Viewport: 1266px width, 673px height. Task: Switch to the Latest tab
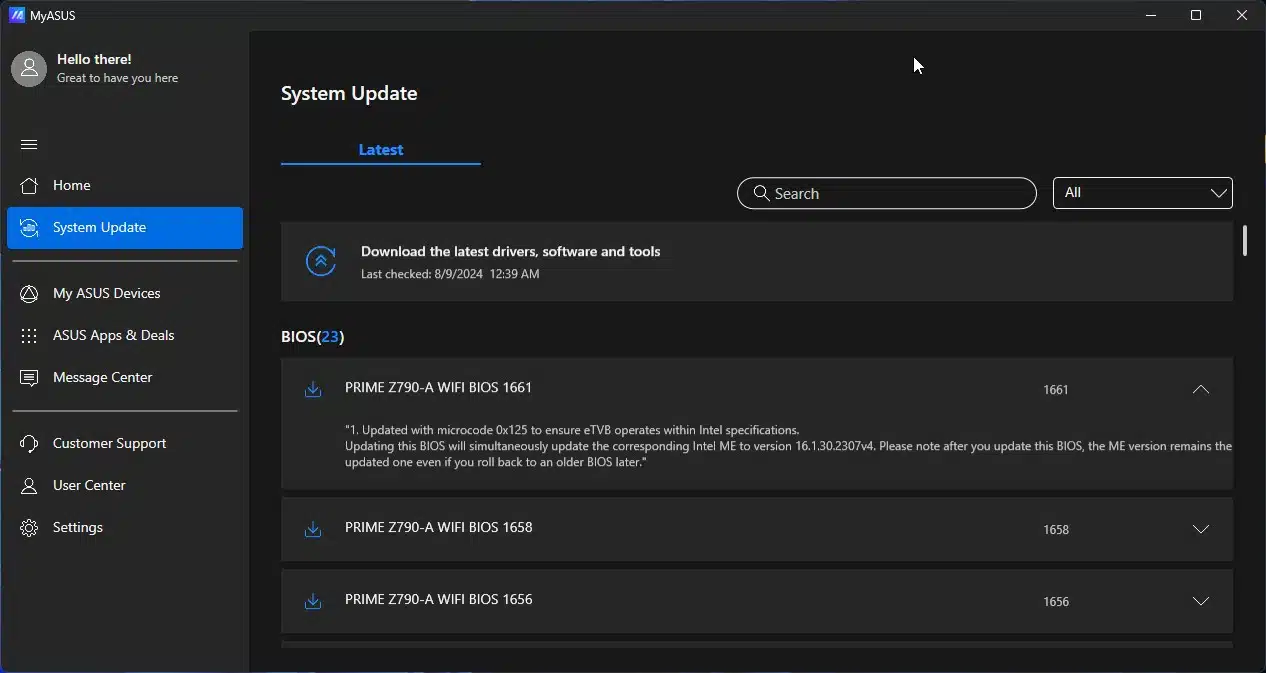(380, 150)
